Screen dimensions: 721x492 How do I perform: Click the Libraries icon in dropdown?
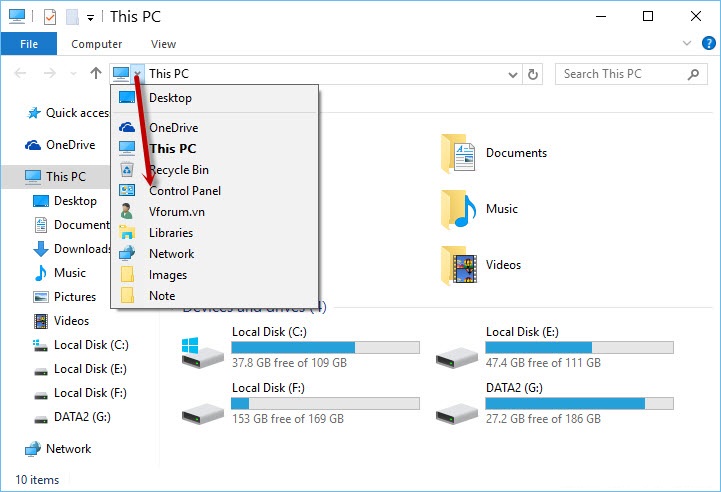pos(127,232)
